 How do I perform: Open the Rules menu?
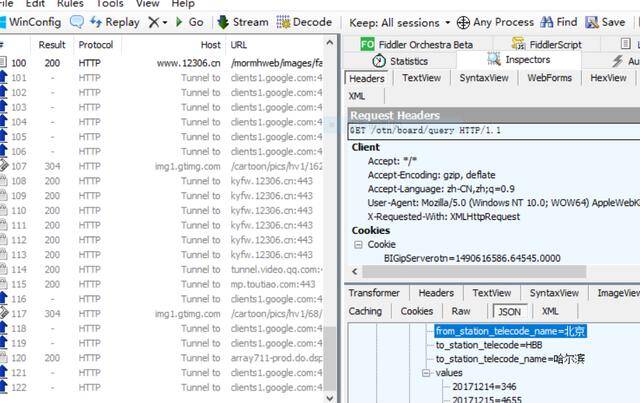tap(70, 4)
